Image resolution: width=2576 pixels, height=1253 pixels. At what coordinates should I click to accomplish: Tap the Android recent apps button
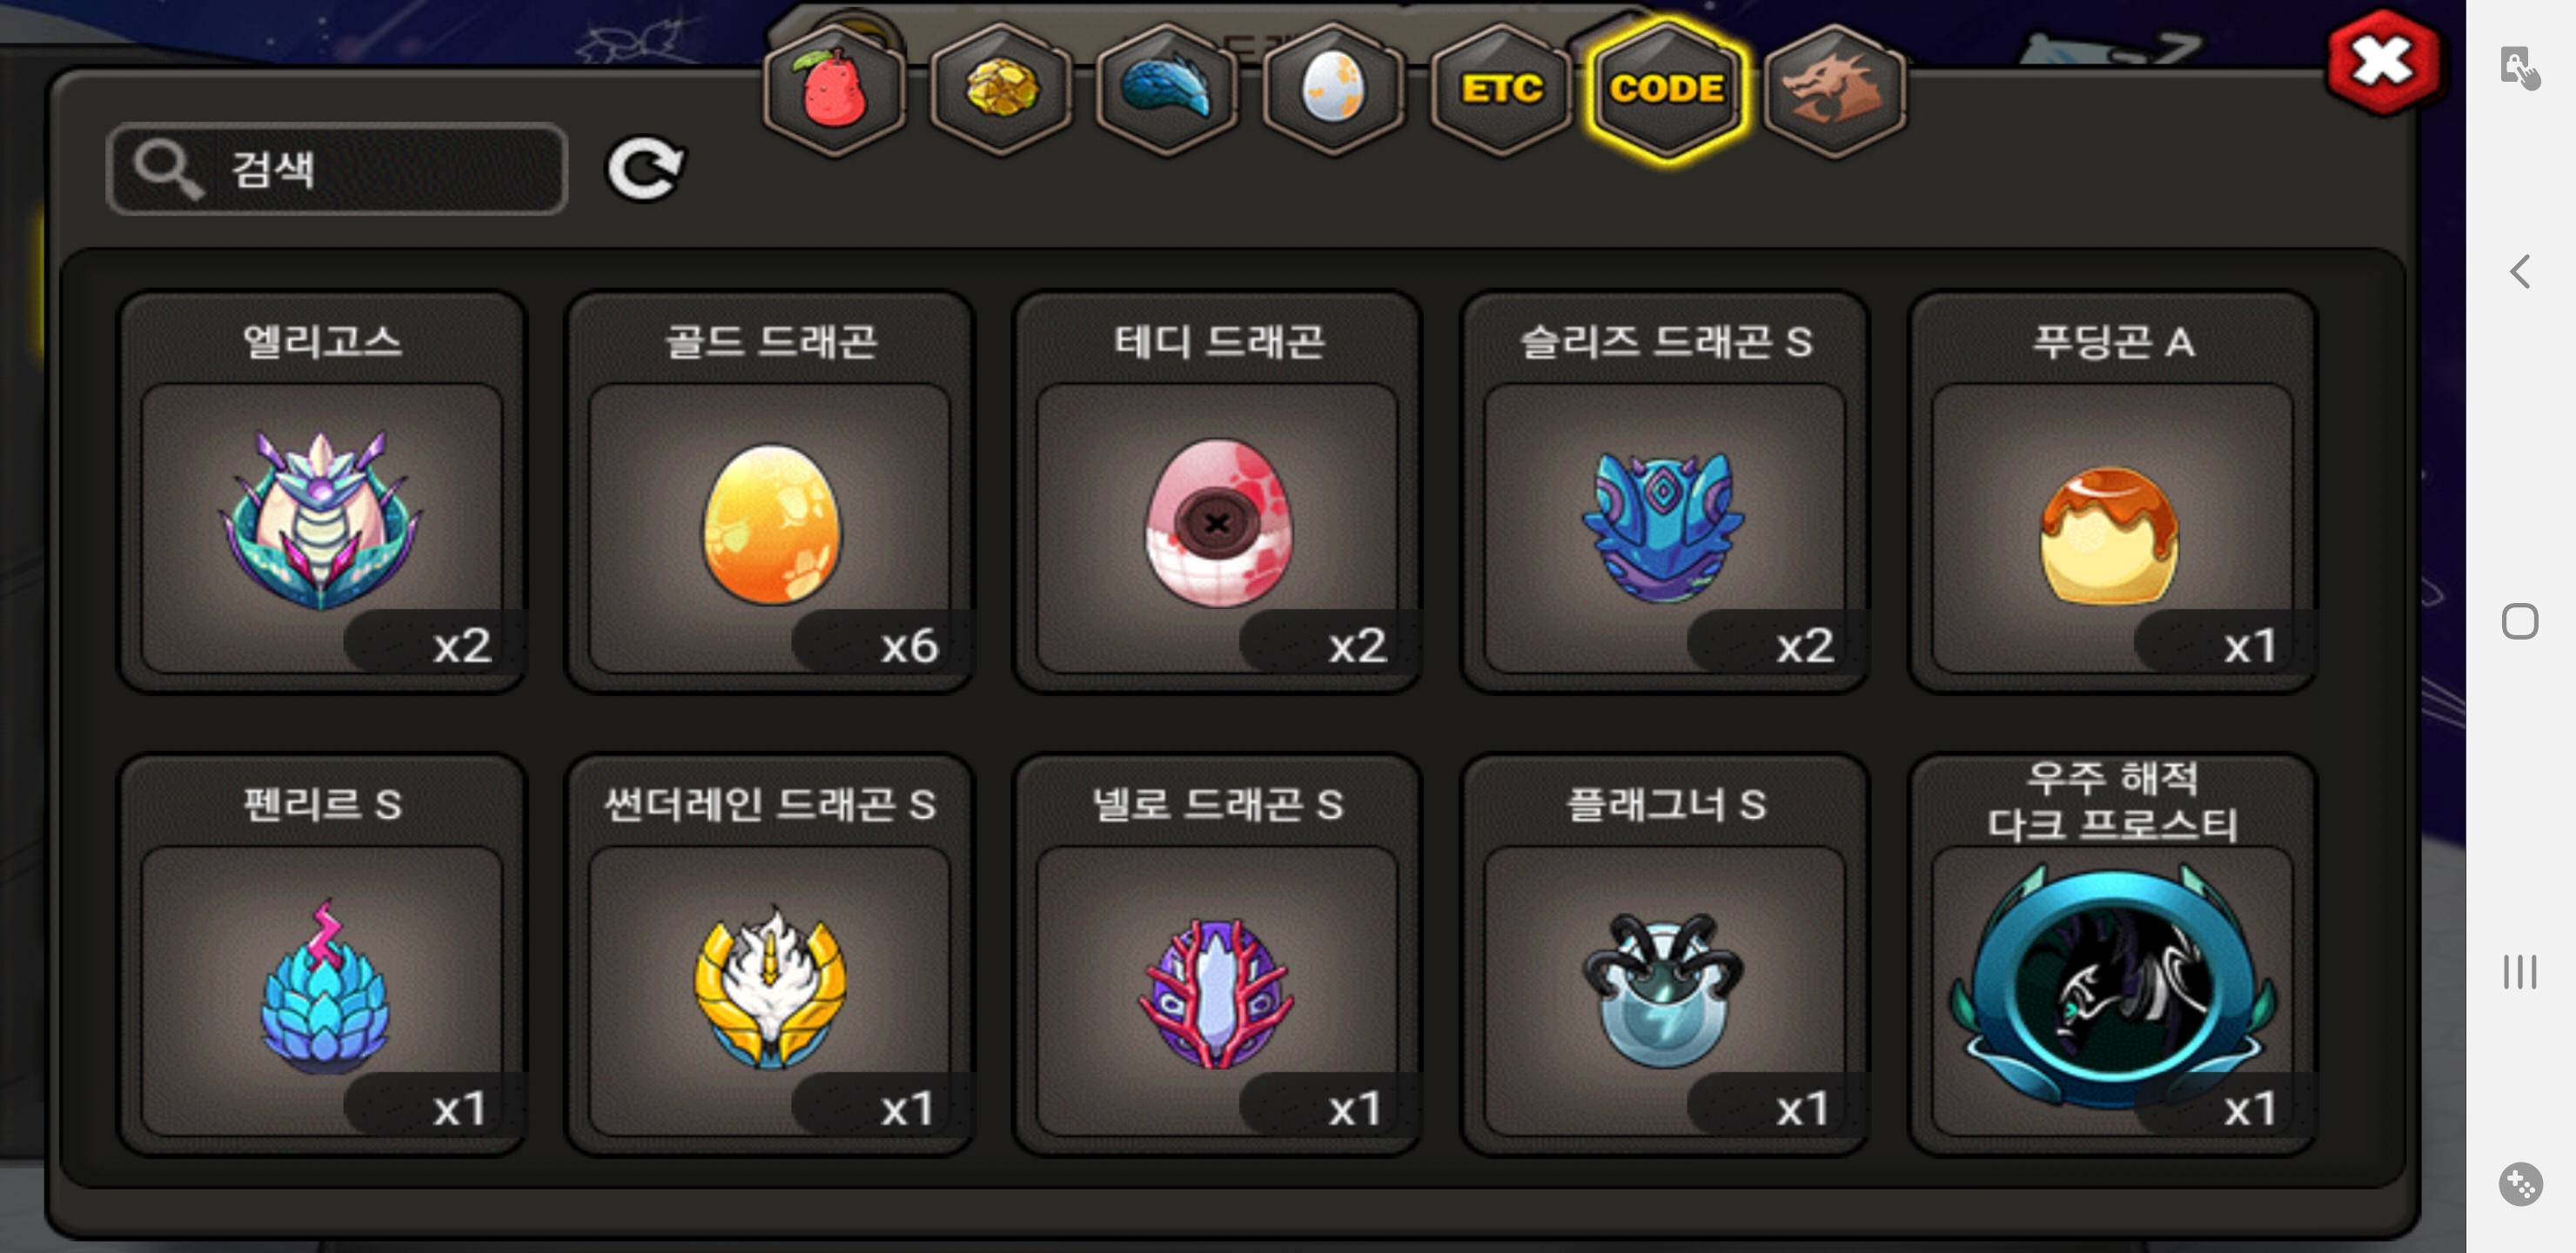pyautogui.click(x=2520, y=971)
